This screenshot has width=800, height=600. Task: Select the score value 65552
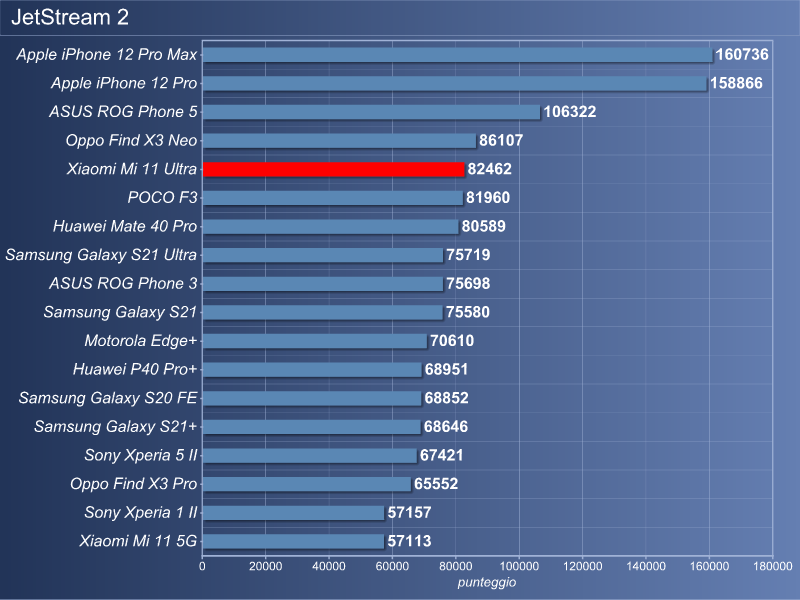point(436,484)
